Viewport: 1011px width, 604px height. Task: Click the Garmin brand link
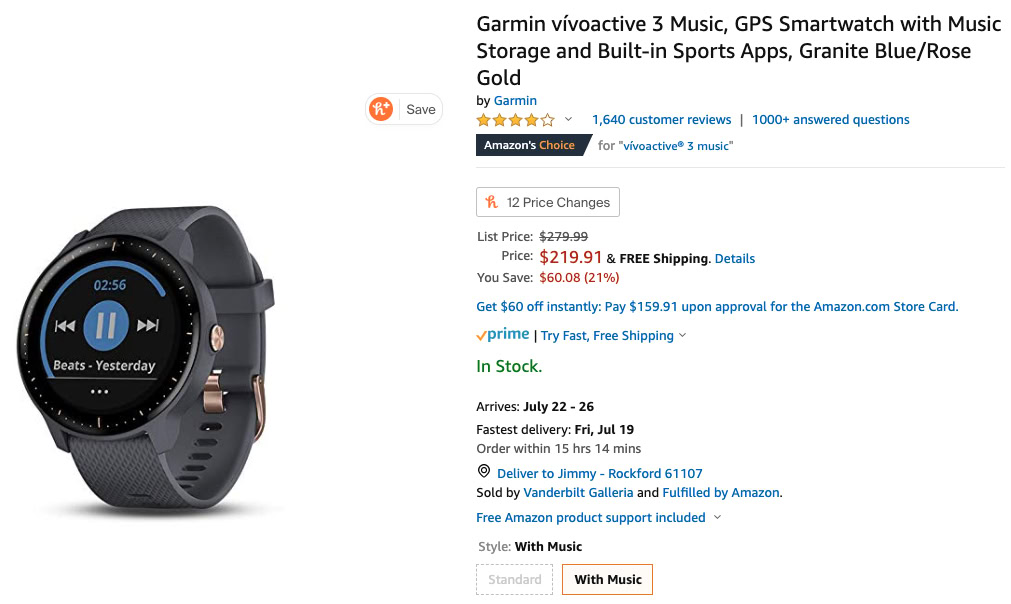tap(515, 100)
